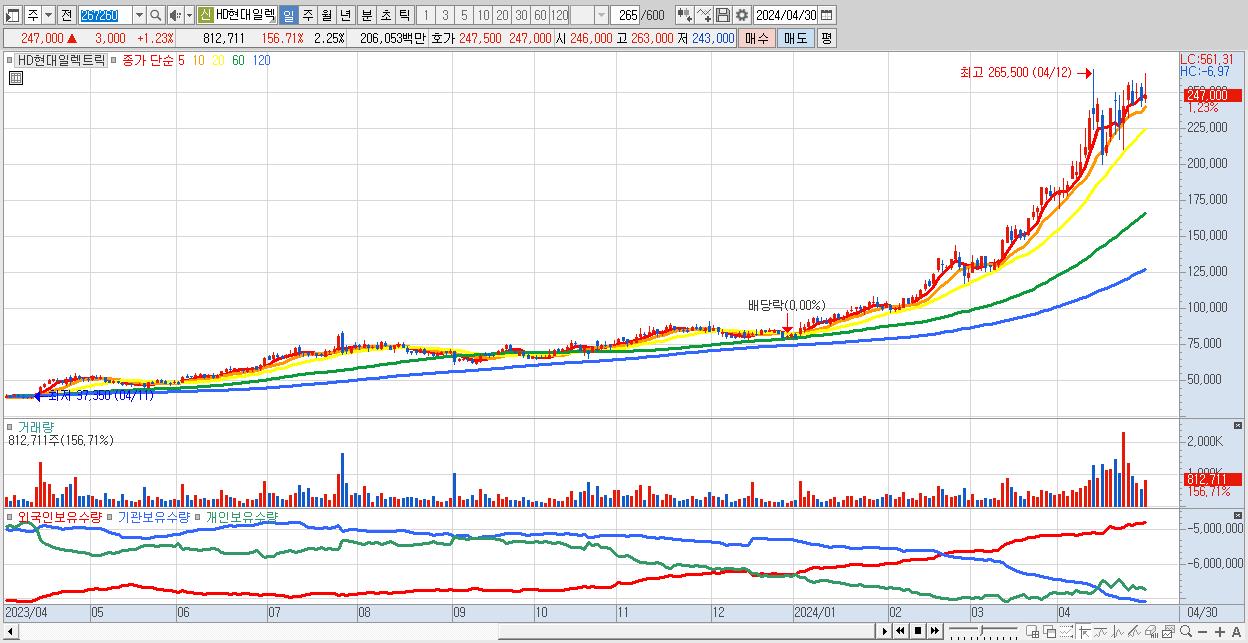Click the 전 button
The height and width of the screenshot is (643, 1248).
tap(66, 15)
